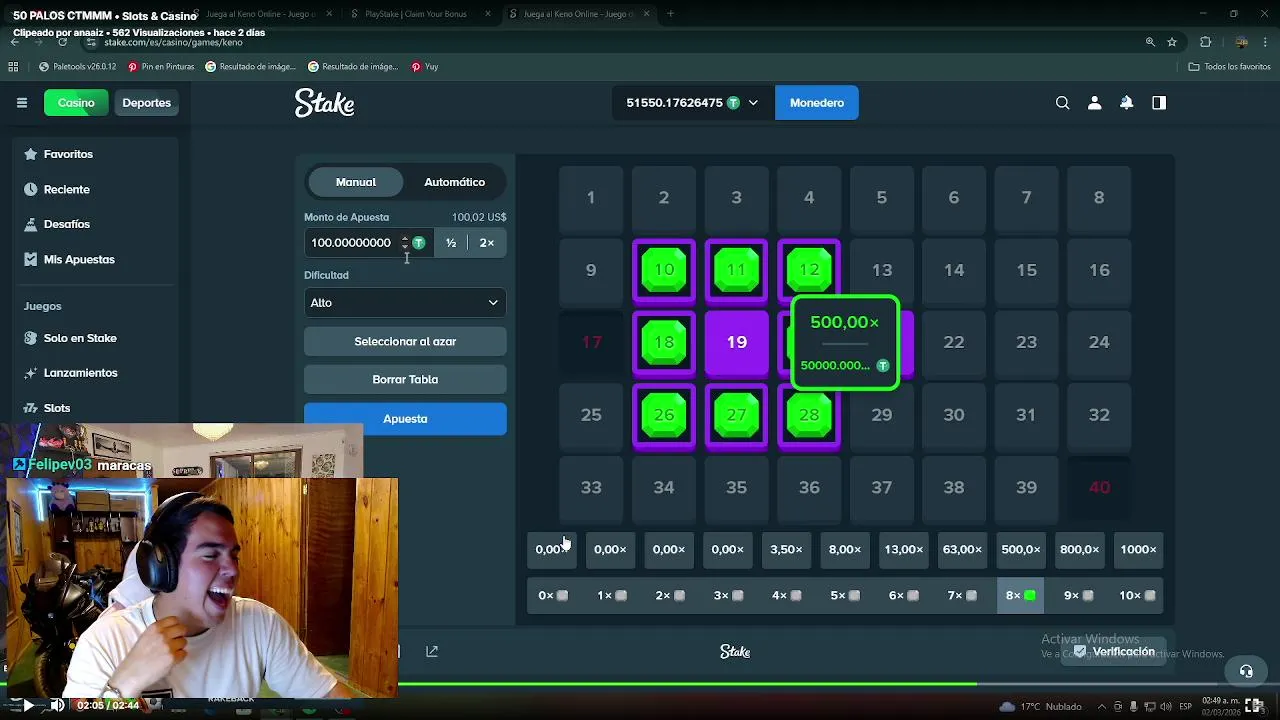Open the Dificultad Alto dropdown
The width and height of the screenshot is (1280, 720).
pyautogui.click(x=405, y=303)
